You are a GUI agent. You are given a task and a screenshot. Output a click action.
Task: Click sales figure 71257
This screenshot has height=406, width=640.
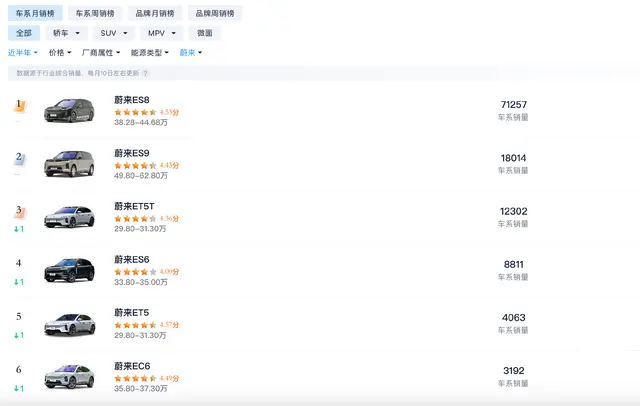(513, 105)
